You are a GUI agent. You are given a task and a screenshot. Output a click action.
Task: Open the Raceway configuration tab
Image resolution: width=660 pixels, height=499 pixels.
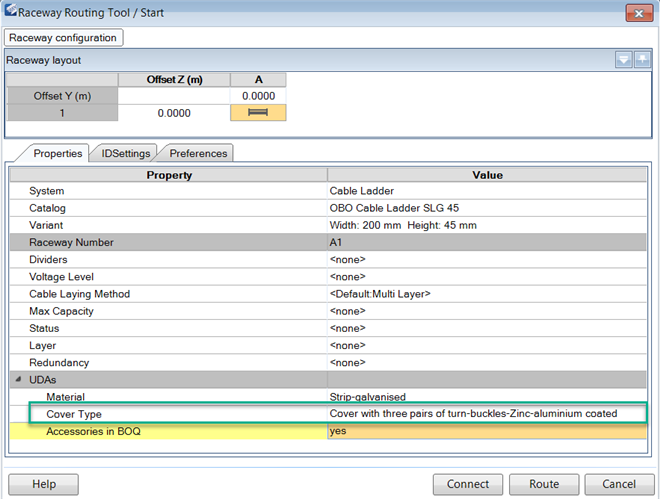click(63, 37)
